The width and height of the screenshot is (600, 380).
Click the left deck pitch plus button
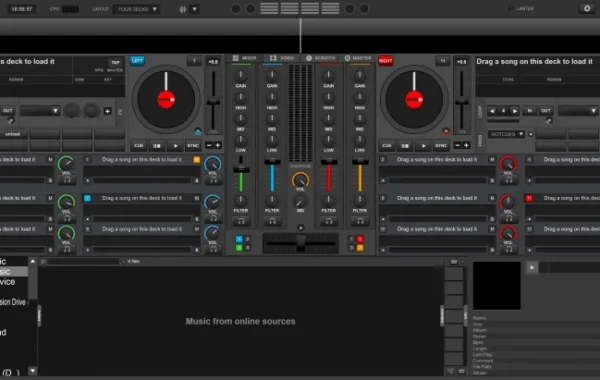click(x=218, y=145)
